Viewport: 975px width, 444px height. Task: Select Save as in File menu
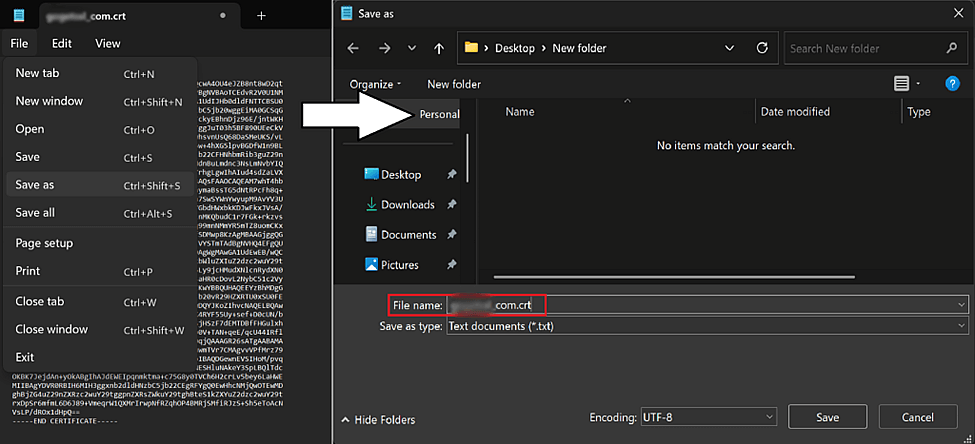[x=35, y=185]
